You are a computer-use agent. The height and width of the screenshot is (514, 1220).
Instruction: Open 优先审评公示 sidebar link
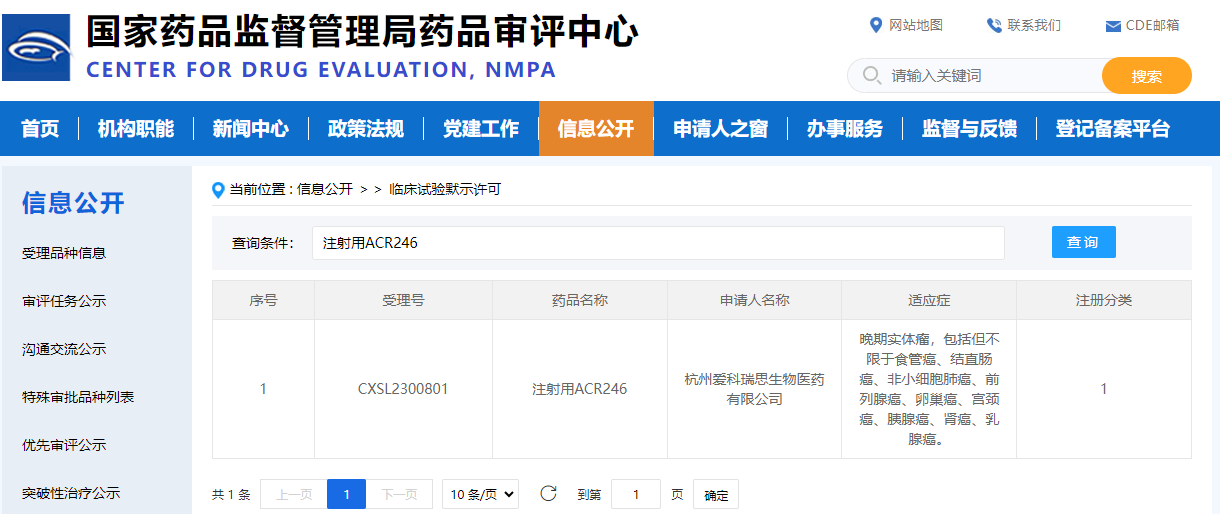(64, 445)
